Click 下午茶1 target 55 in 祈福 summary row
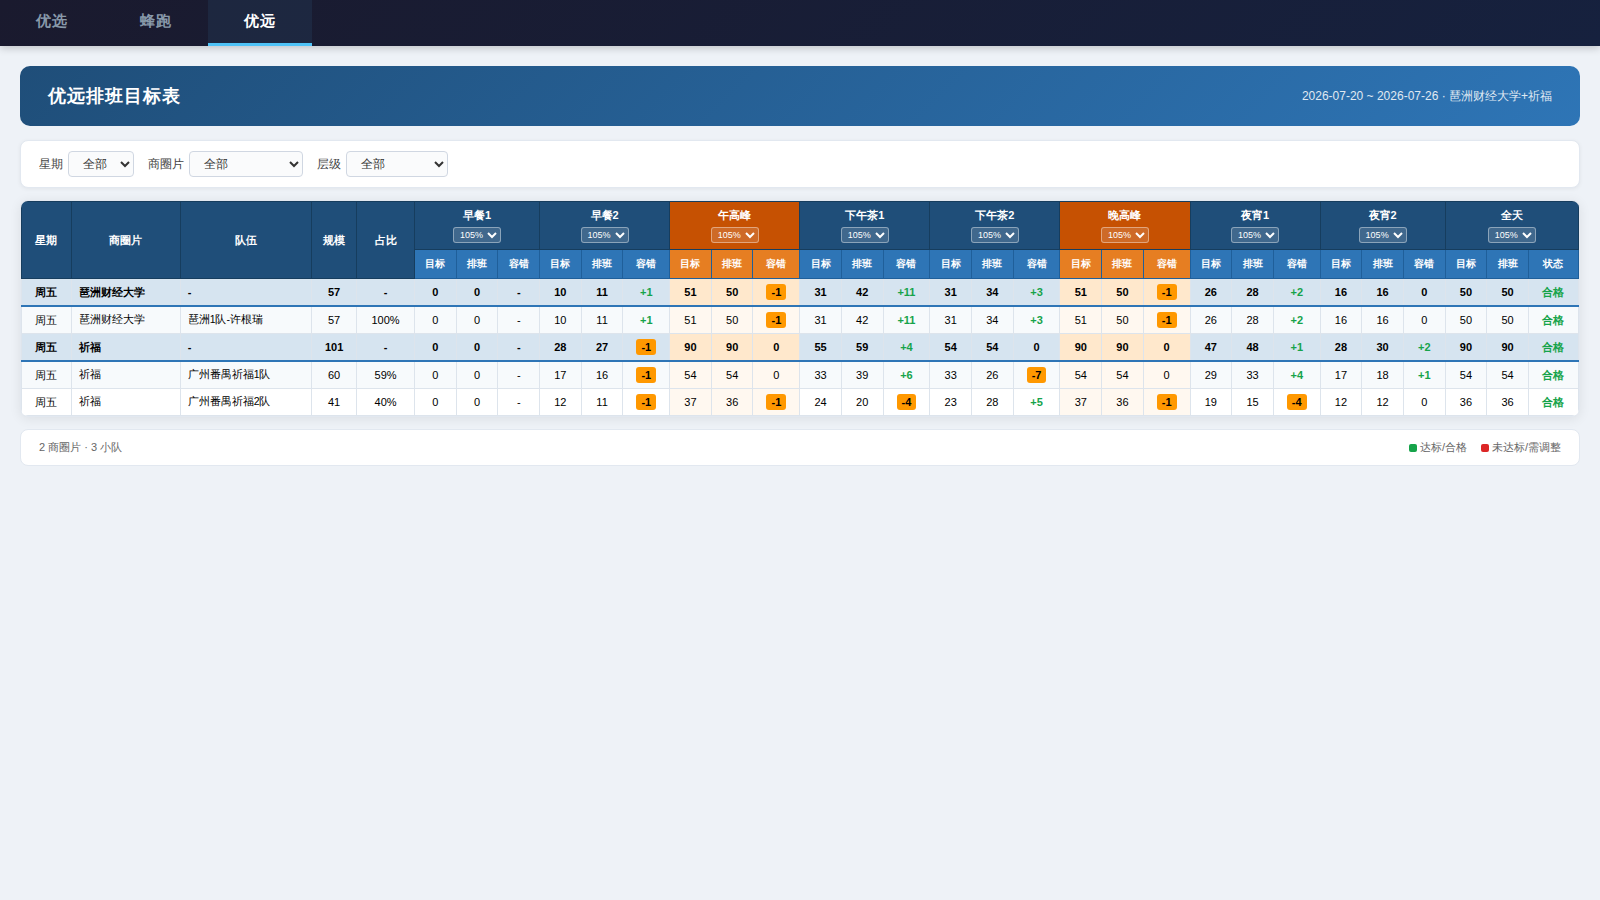 pyautogui.click(x=821, y=347)
